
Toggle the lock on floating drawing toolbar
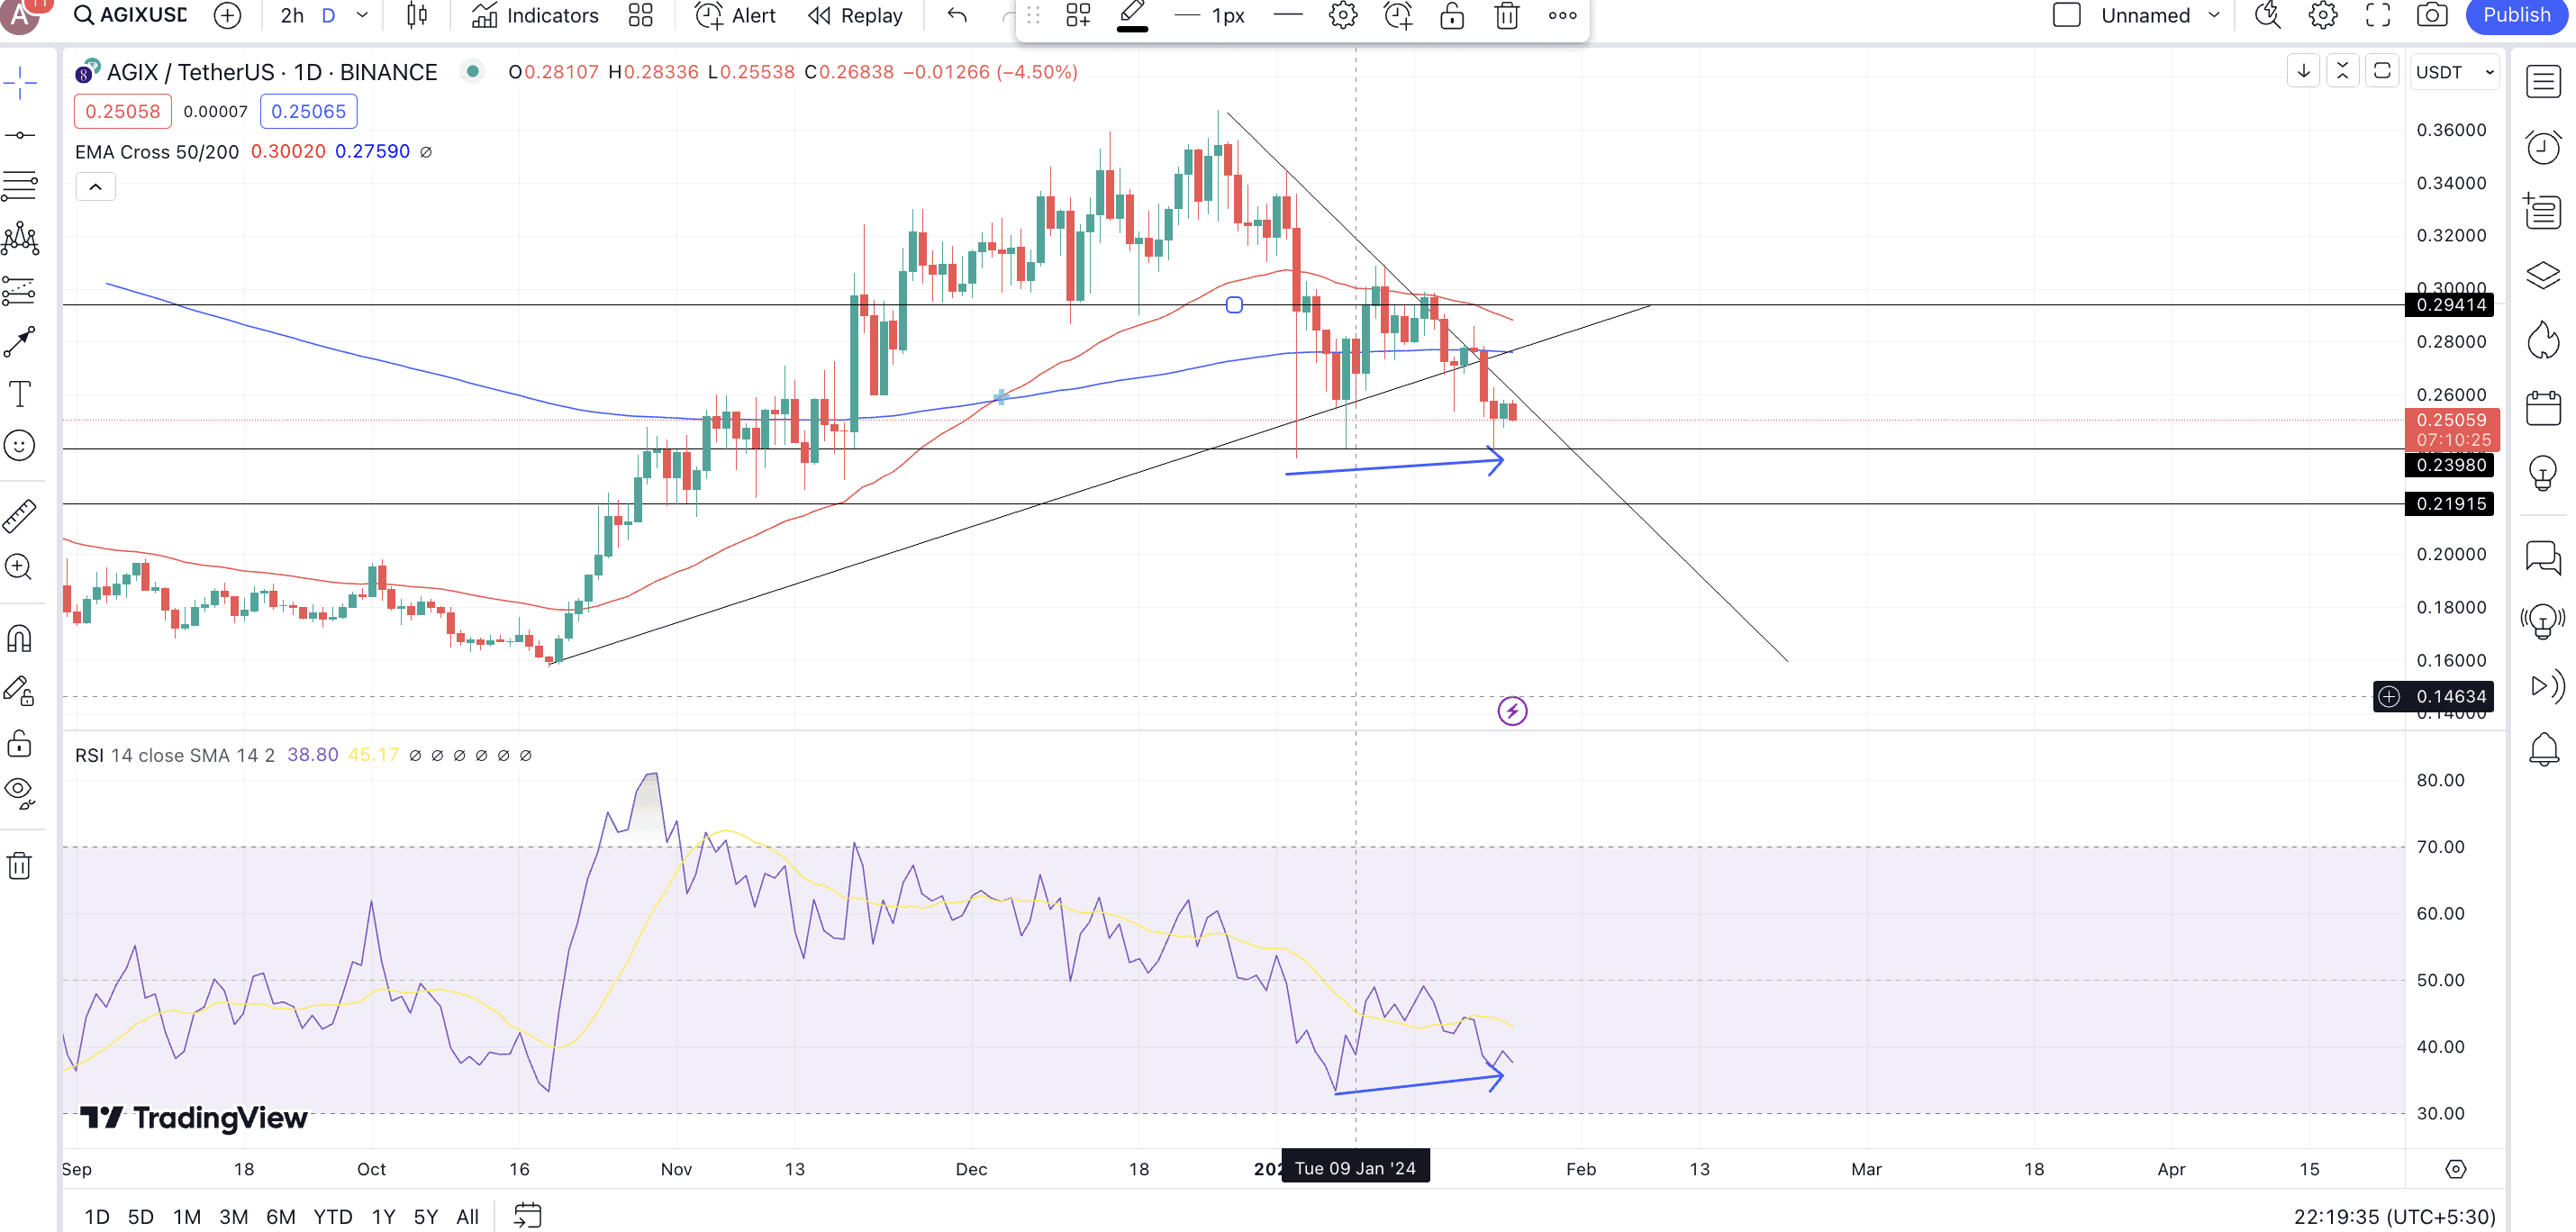click(1452, 16)
